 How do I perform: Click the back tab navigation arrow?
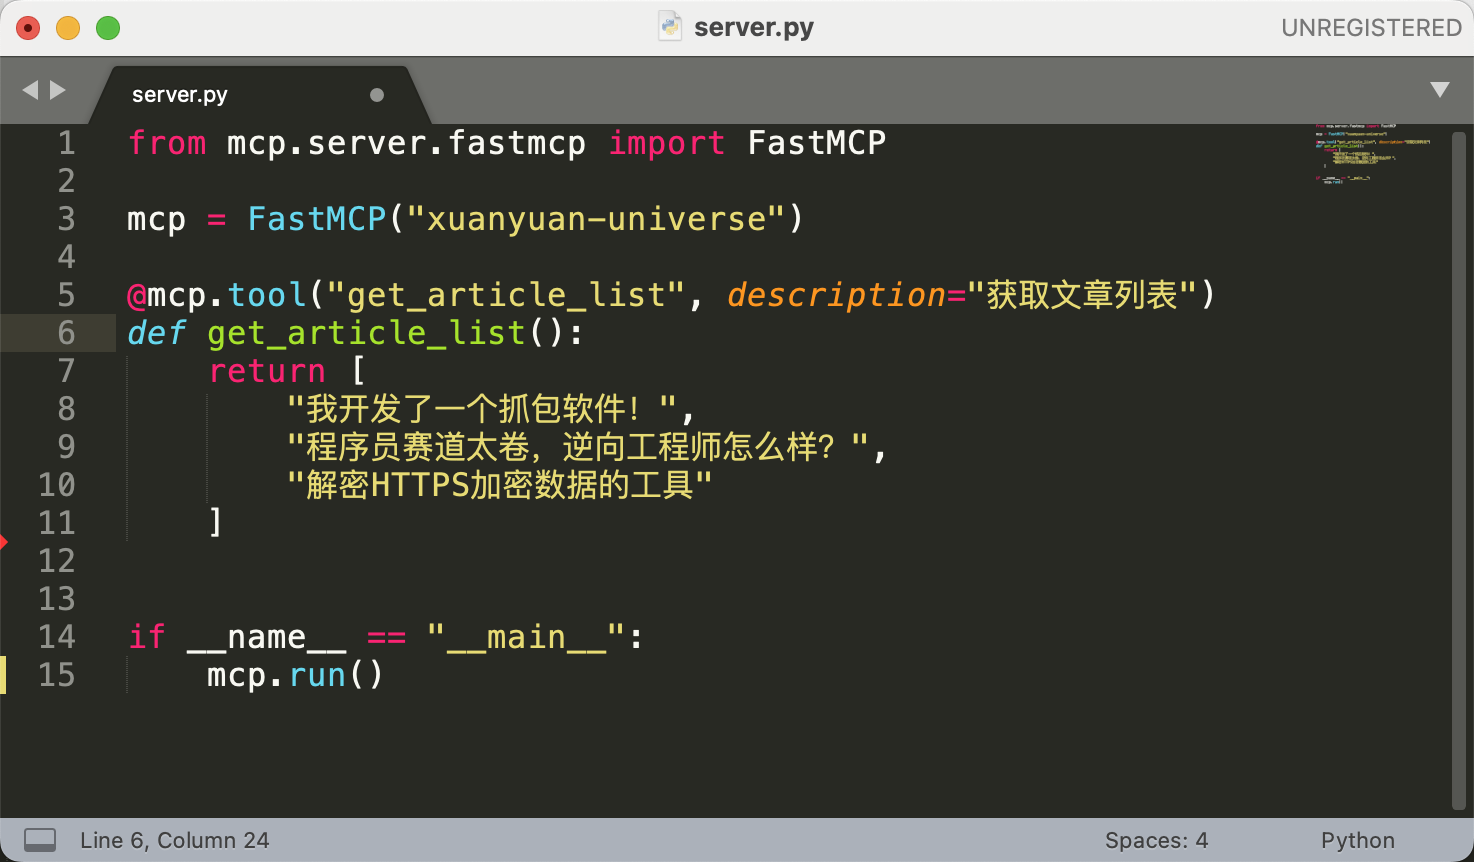pos(30,90)
